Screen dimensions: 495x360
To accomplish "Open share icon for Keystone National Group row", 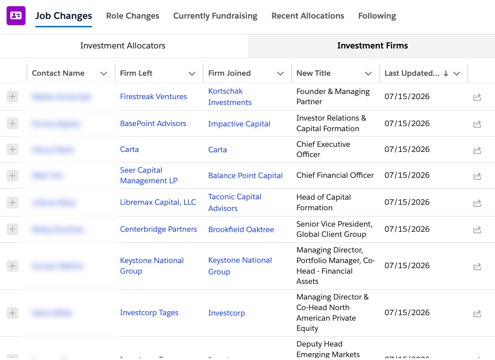I will [x=477, y=266].
